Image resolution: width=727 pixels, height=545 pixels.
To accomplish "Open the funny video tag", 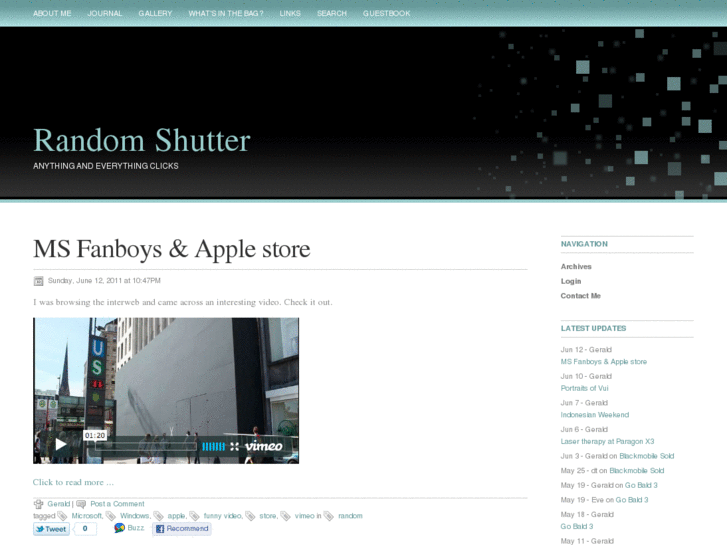I will point(222,516).
